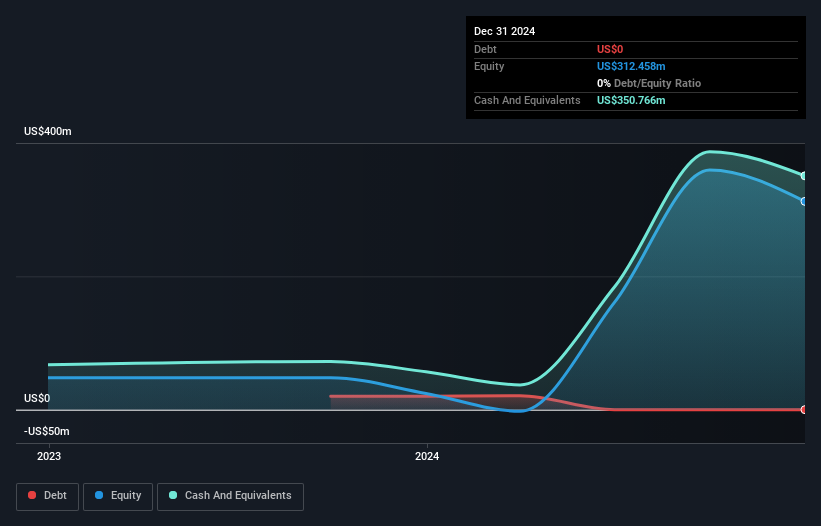Click the 2024 x-axis label
This screenshot has height=526, width=821.
pyautogui.click(x=427, y=456)
